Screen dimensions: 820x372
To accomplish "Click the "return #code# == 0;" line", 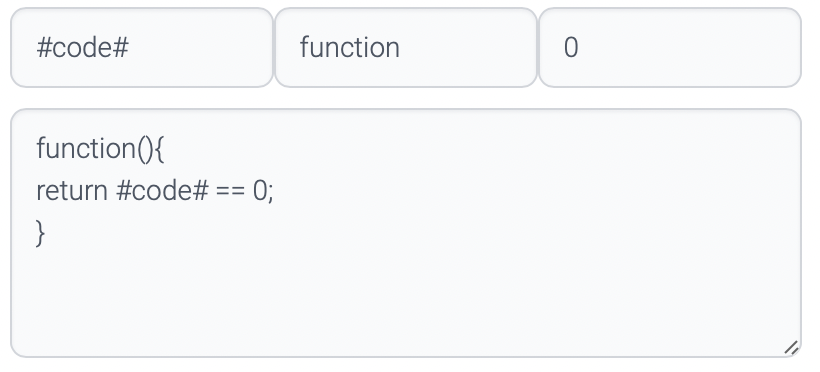I will tap(155, 190).
